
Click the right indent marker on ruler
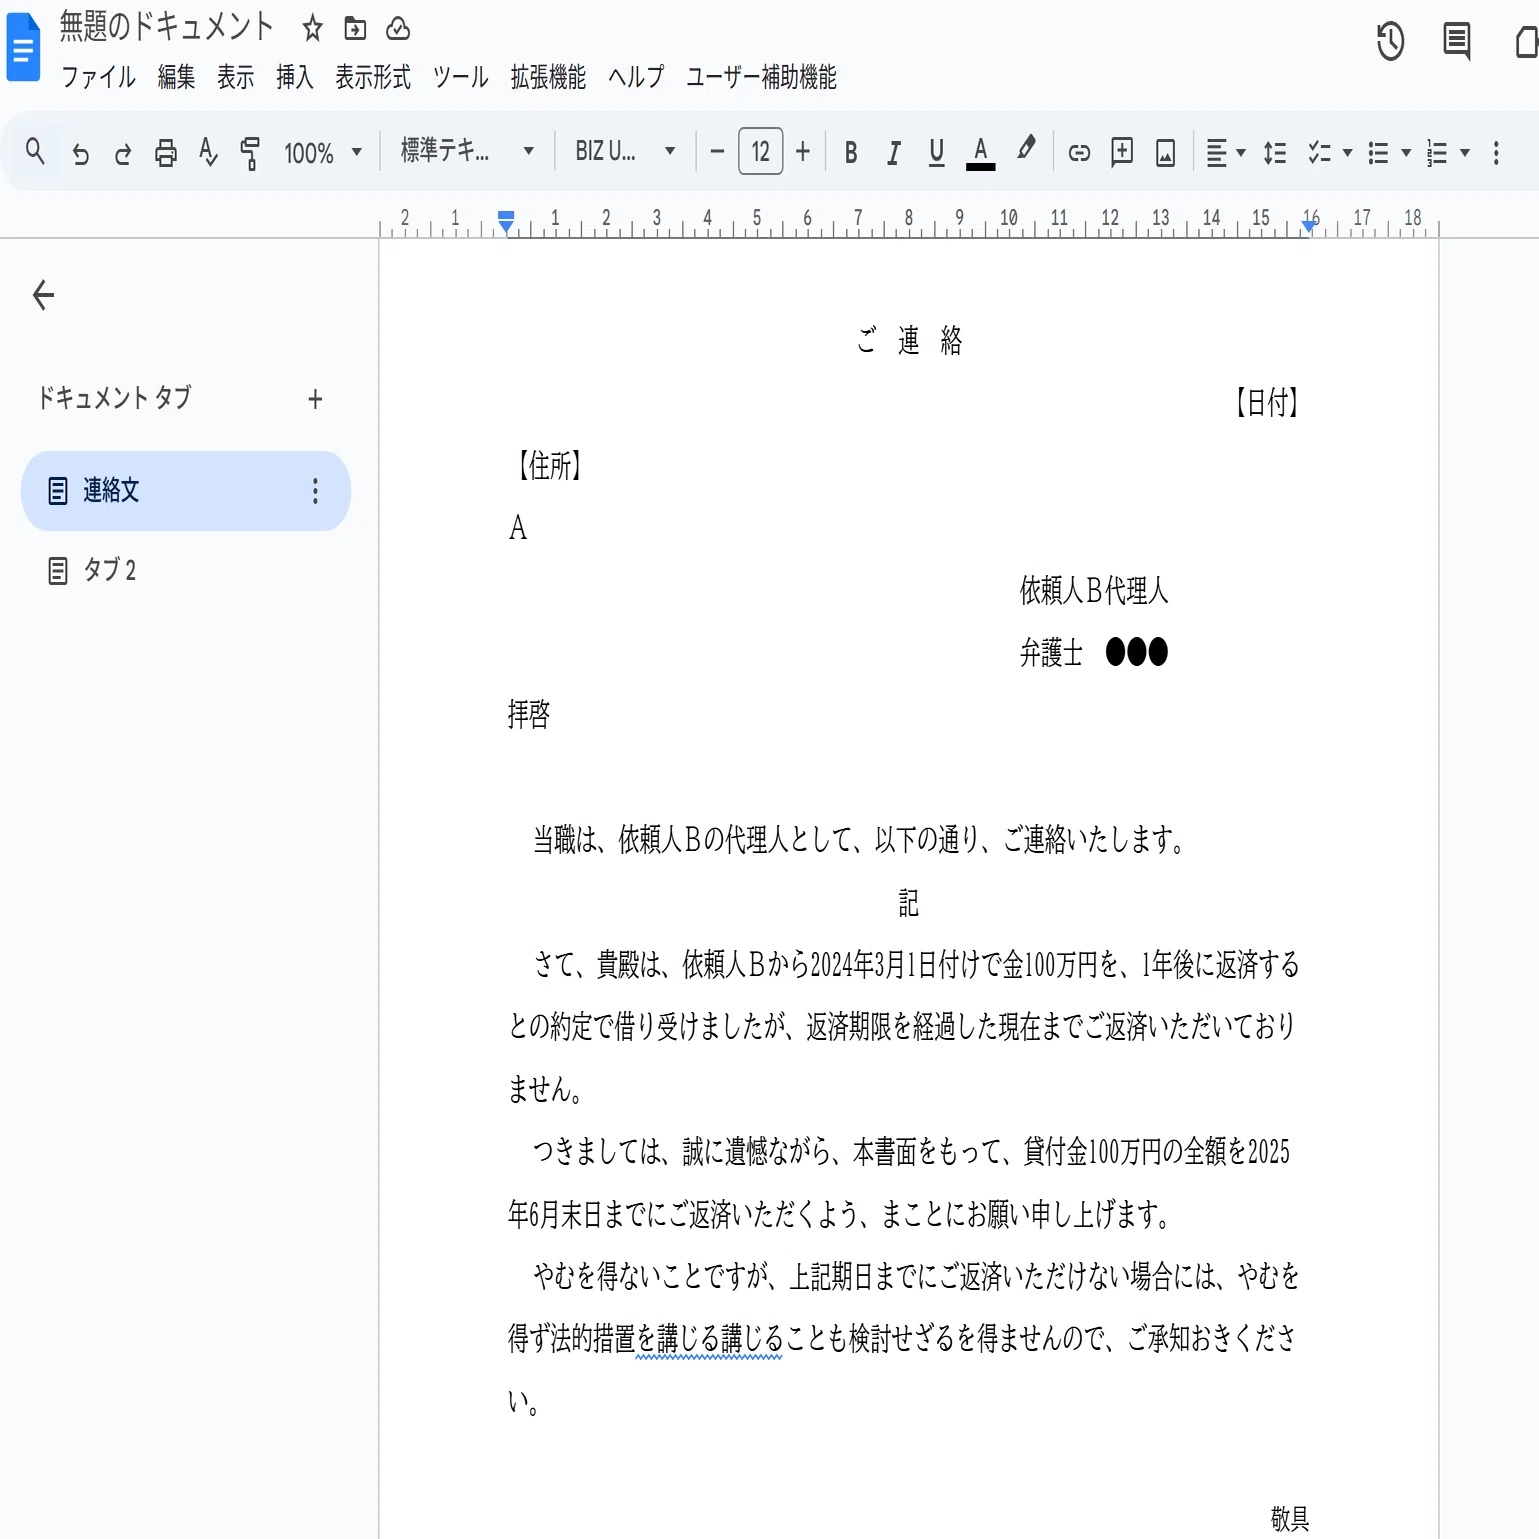(x=1309, y=227)
